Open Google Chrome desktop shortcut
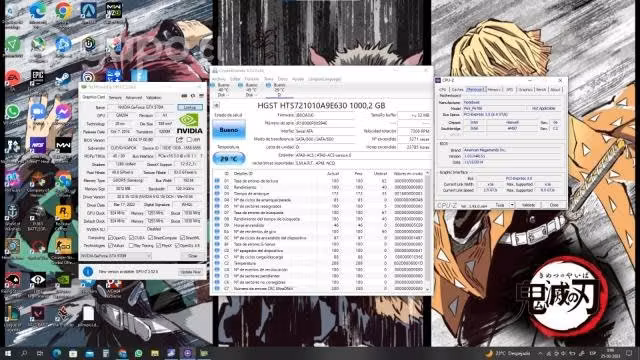The height and width of the screenshot is (360, 640). [63, 11]
